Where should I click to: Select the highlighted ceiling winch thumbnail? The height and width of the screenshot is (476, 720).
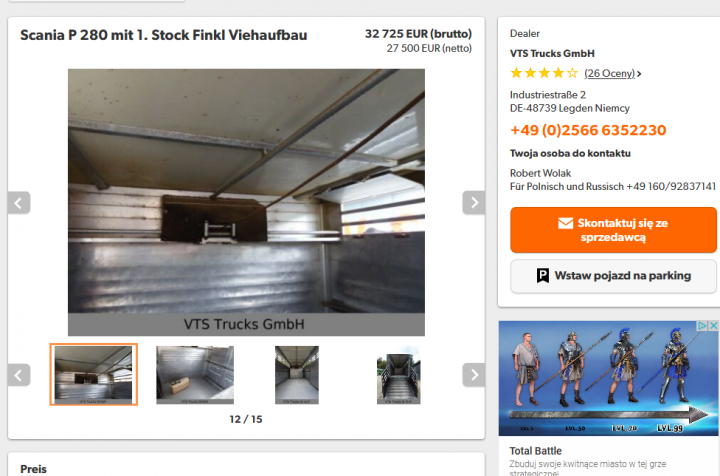94,375
